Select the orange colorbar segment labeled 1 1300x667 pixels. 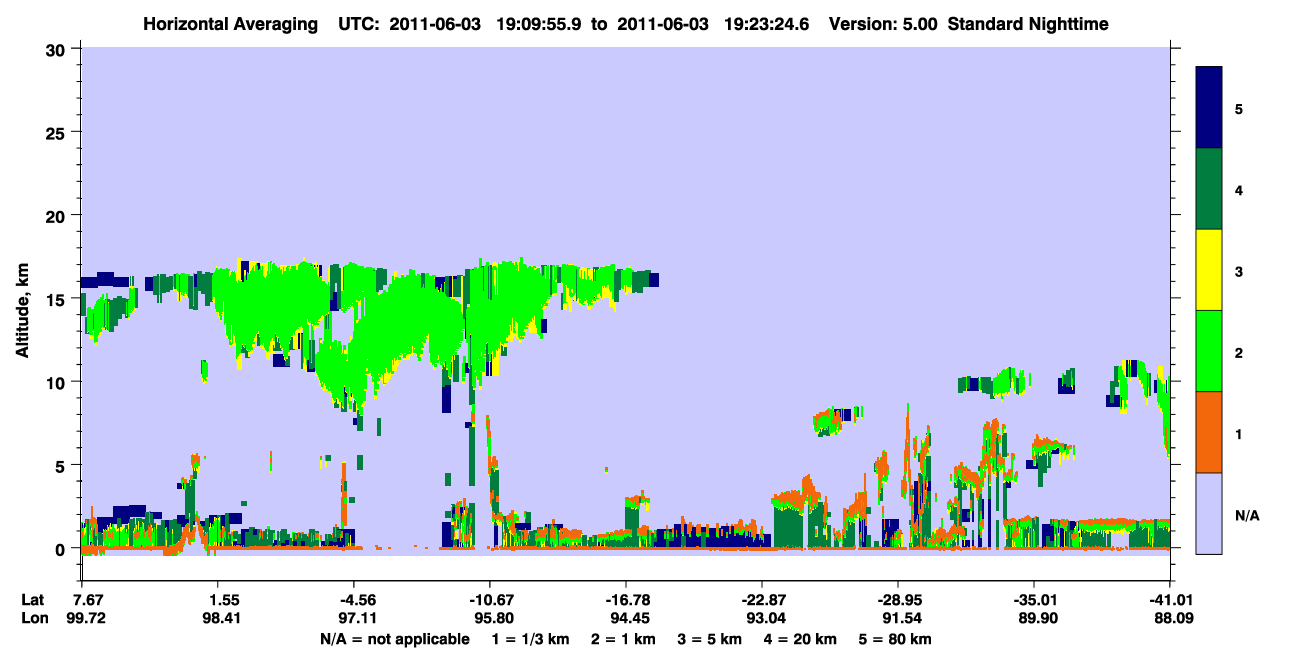pyautogui.click(x=1209, y=432)
